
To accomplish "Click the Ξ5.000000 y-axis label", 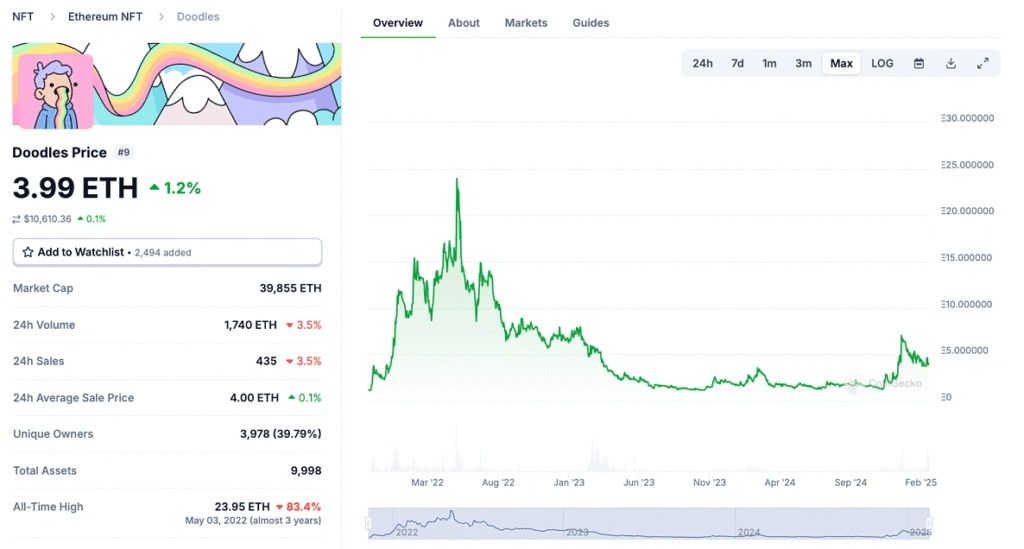I will coord(965,351).
